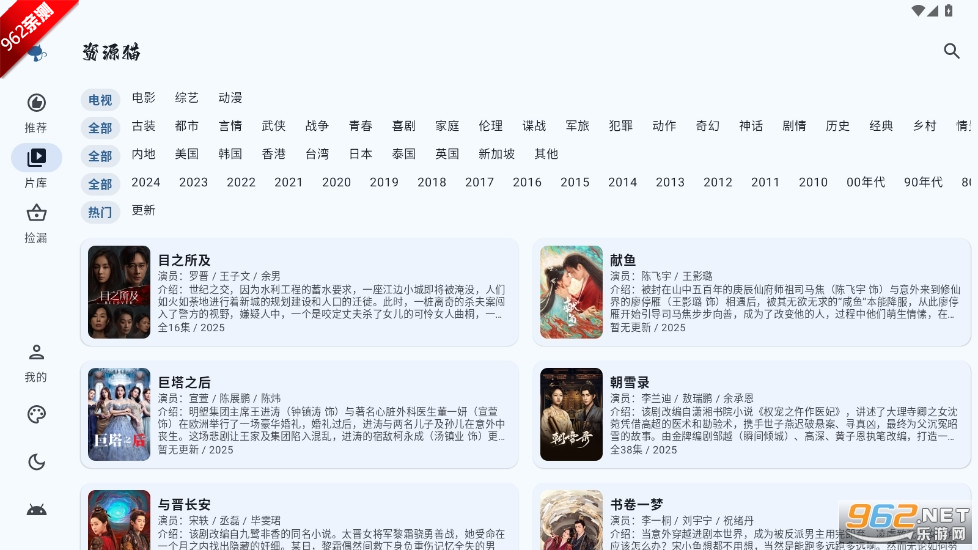The height and width of the screenshot is (550, 978).
Task: Open the 与晋长安 title
Action: point(184,504)
